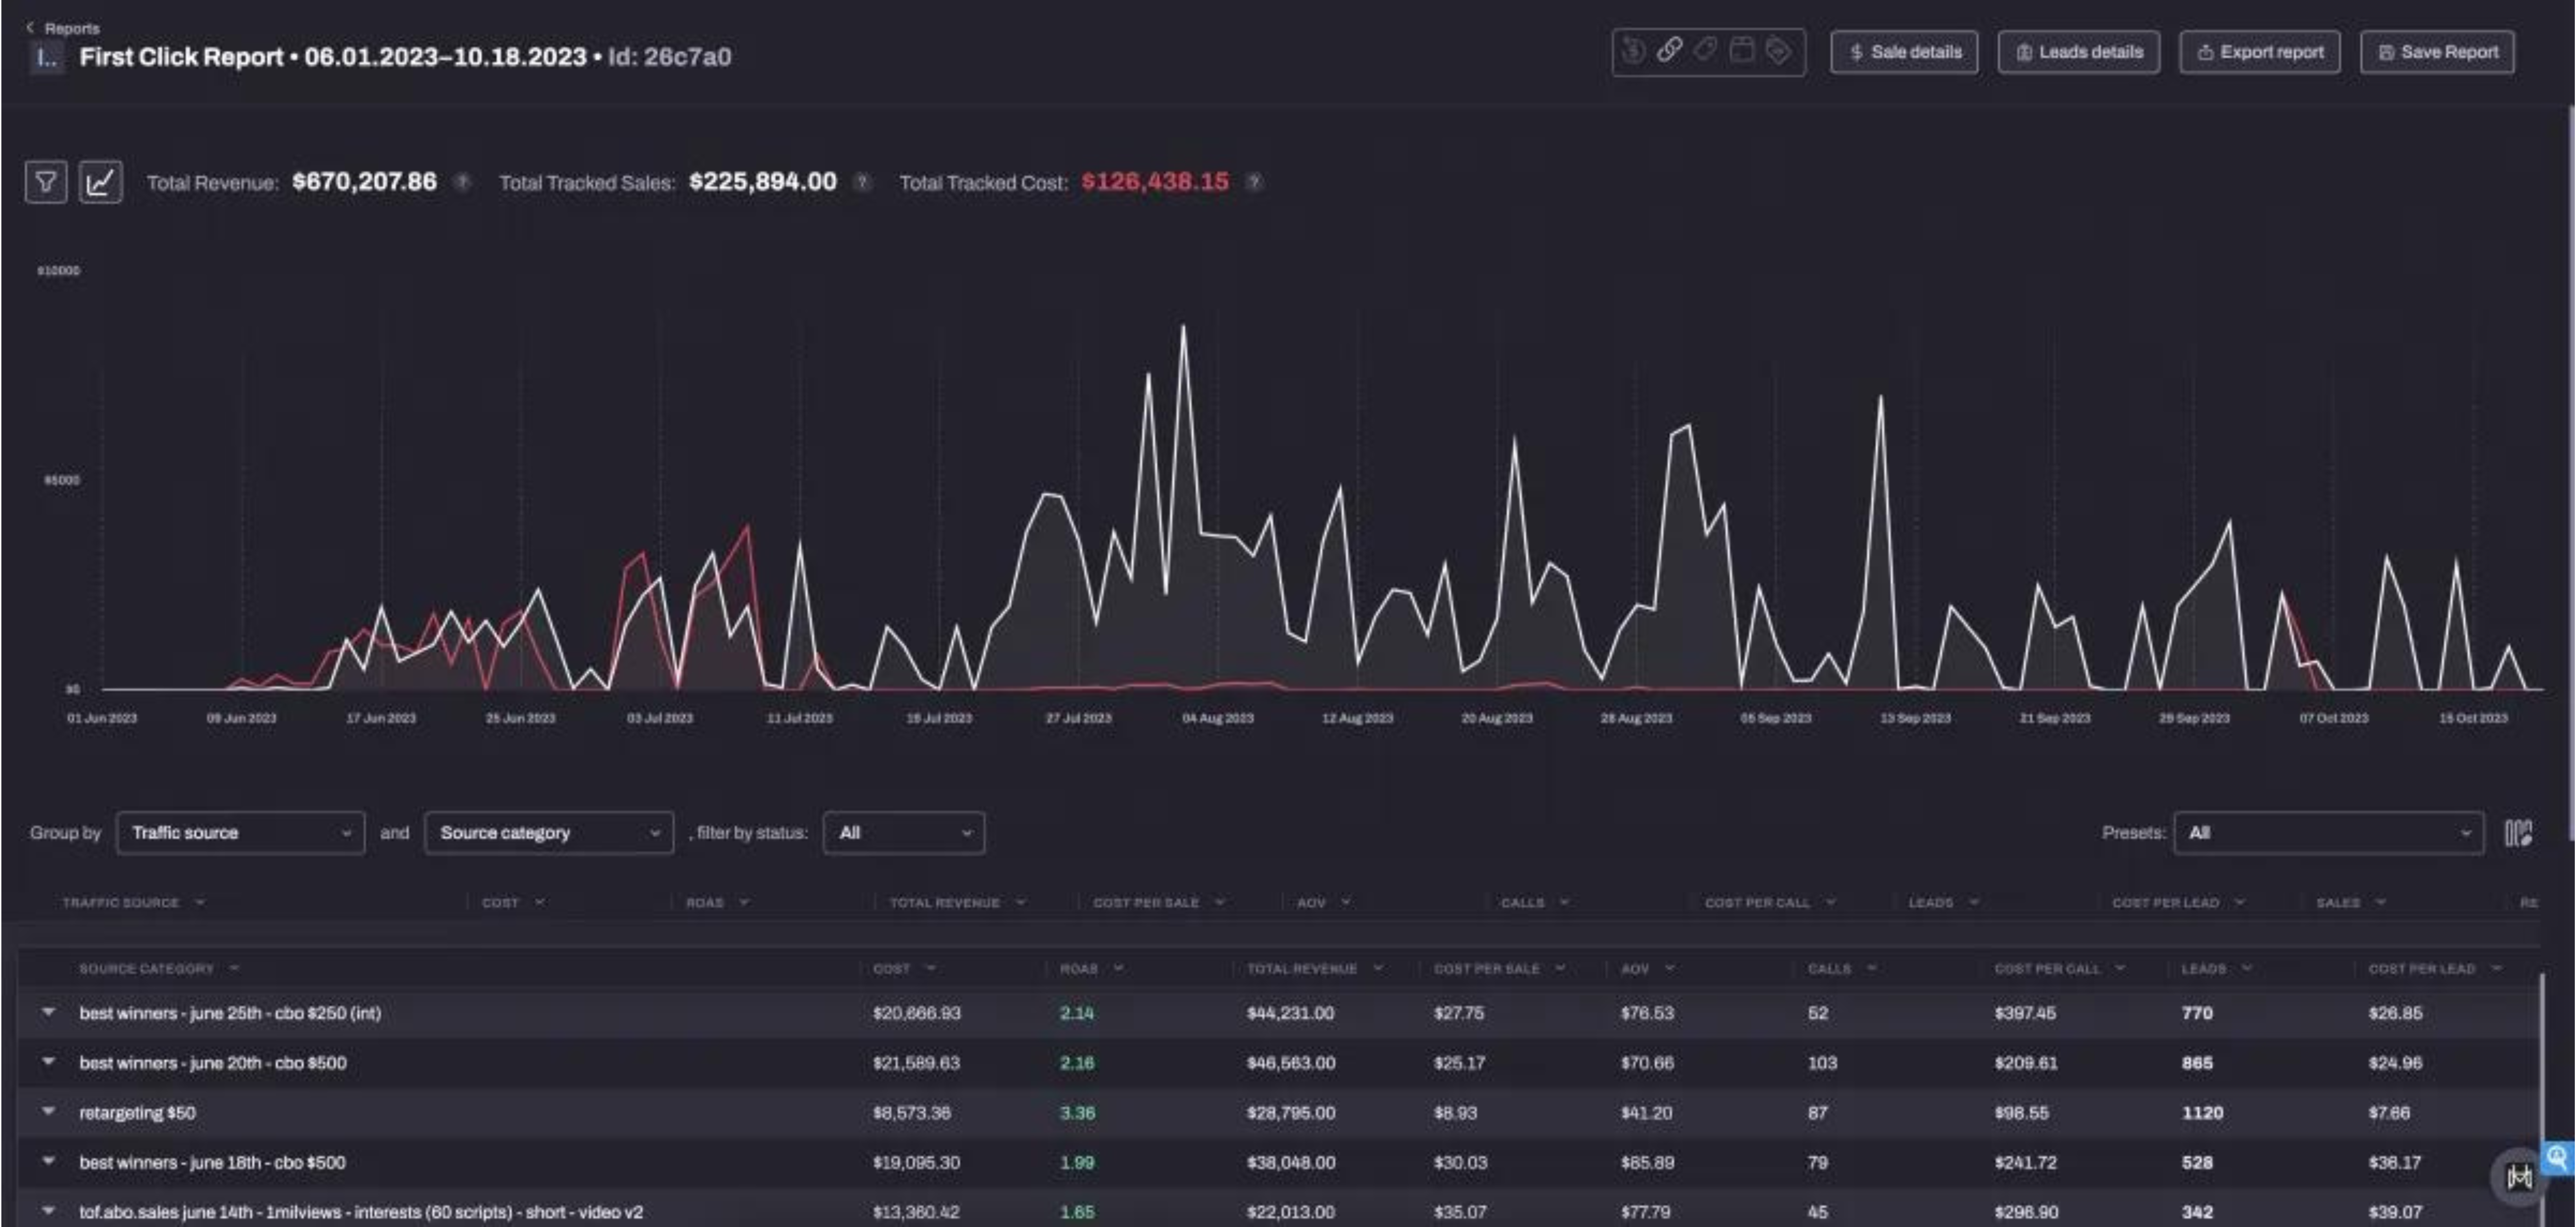Open the Traffic source group-by dropdown
This screenshot has width=2576, height=1227.
pyautogui.click(x=240, y=833)
